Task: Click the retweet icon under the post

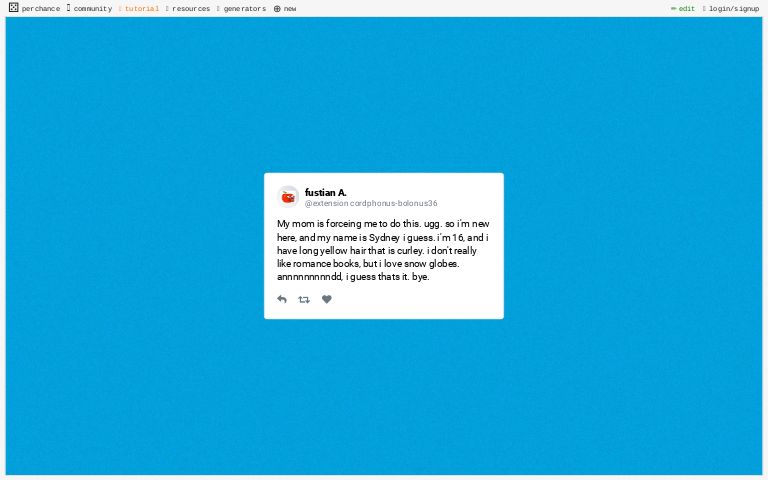Action: [x=304, y=300]
